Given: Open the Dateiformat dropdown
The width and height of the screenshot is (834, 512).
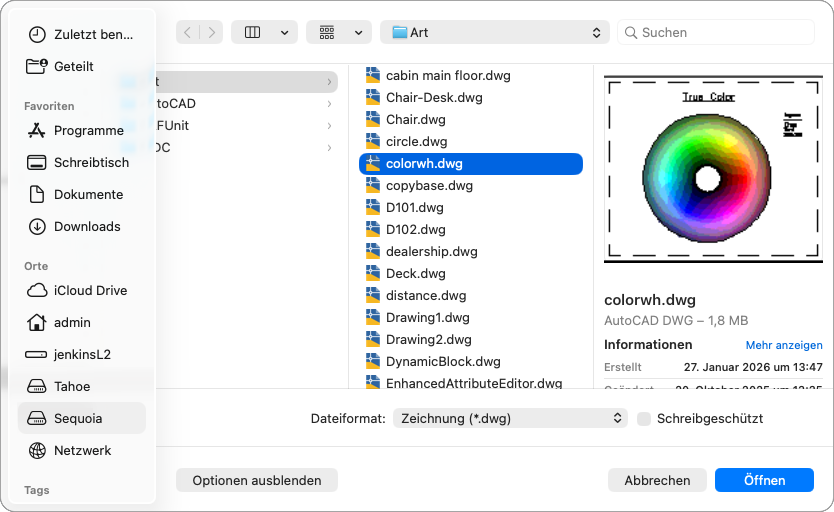Looking at the screenshot, I should [x=510, y=418].
